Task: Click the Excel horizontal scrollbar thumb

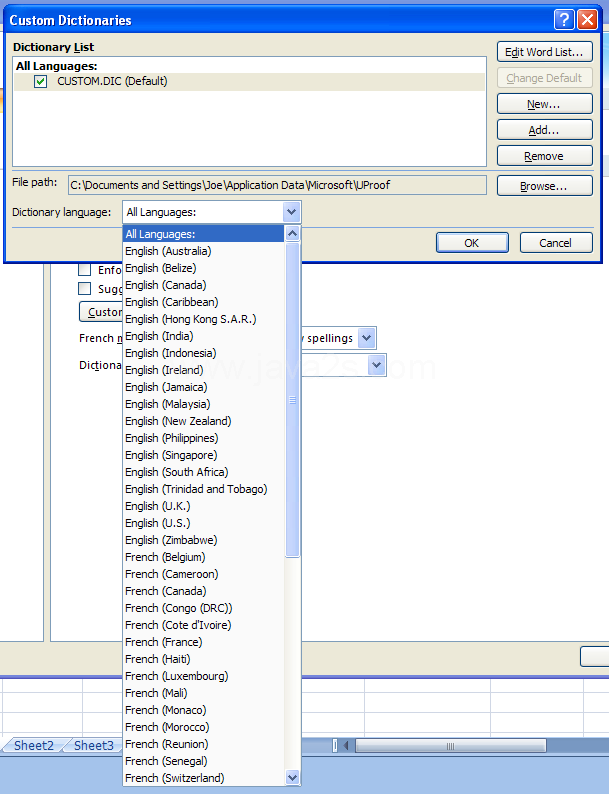Action: pos(451,745)
